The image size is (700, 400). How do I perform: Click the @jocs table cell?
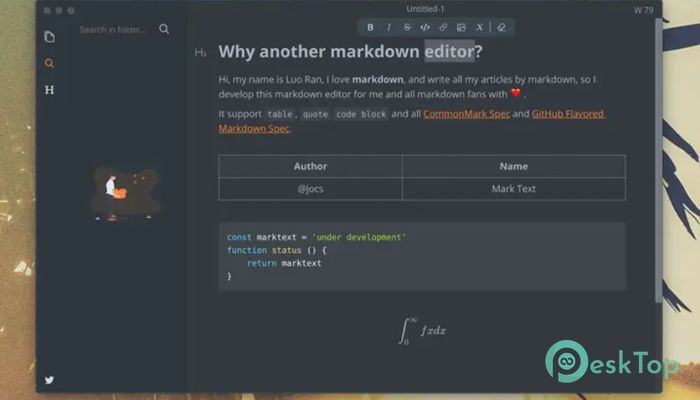[x=310, y=189]
